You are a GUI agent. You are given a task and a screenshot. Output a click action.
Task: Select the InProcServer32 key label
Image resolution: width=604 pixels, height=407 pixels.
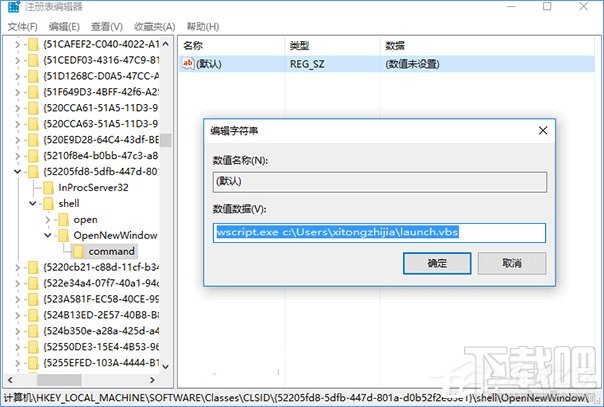pyautogui.click(x=93, y=188)
